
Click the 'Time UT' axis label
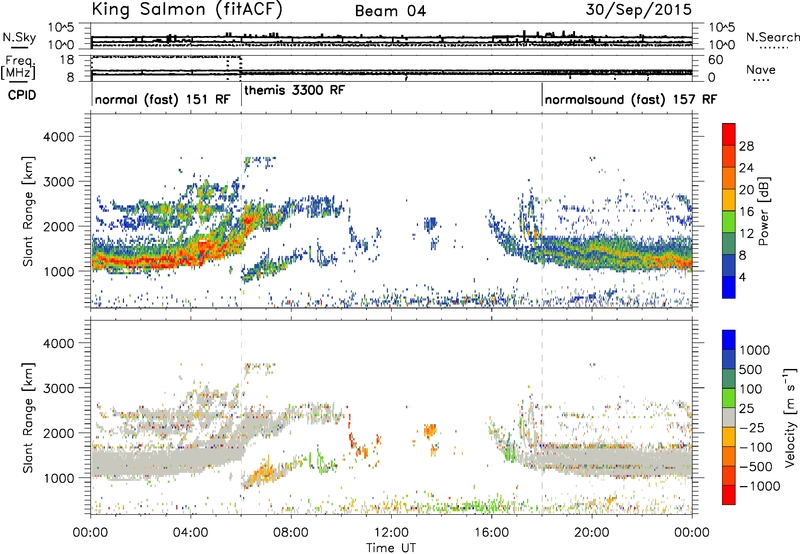point(391,548)
